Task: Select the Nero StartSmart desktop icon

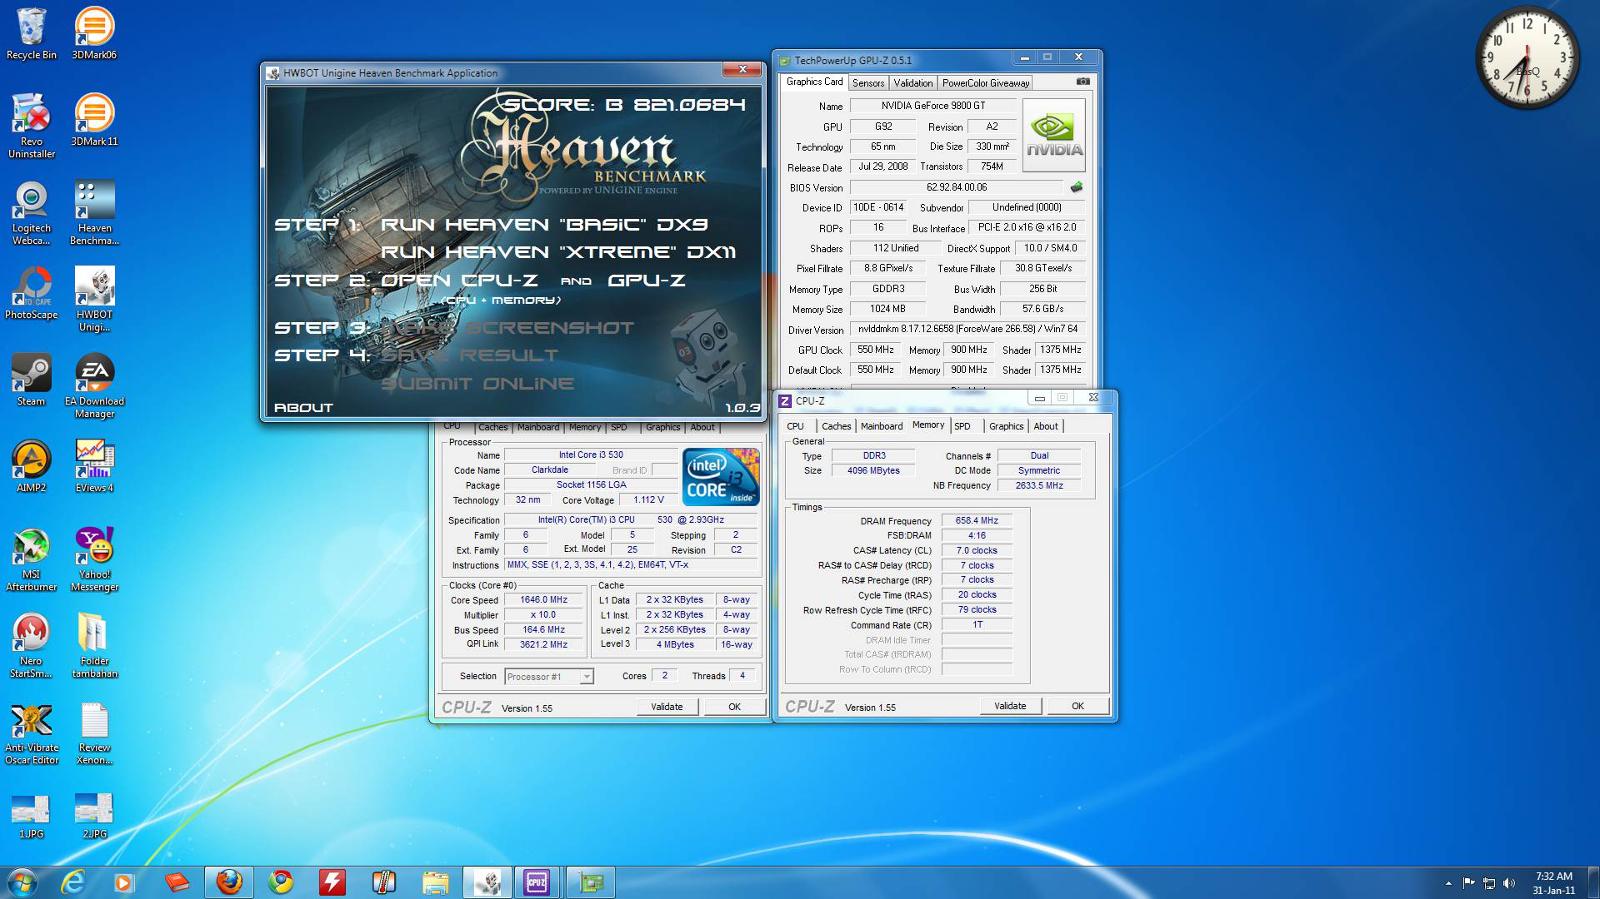Action: tap(31, 646)
